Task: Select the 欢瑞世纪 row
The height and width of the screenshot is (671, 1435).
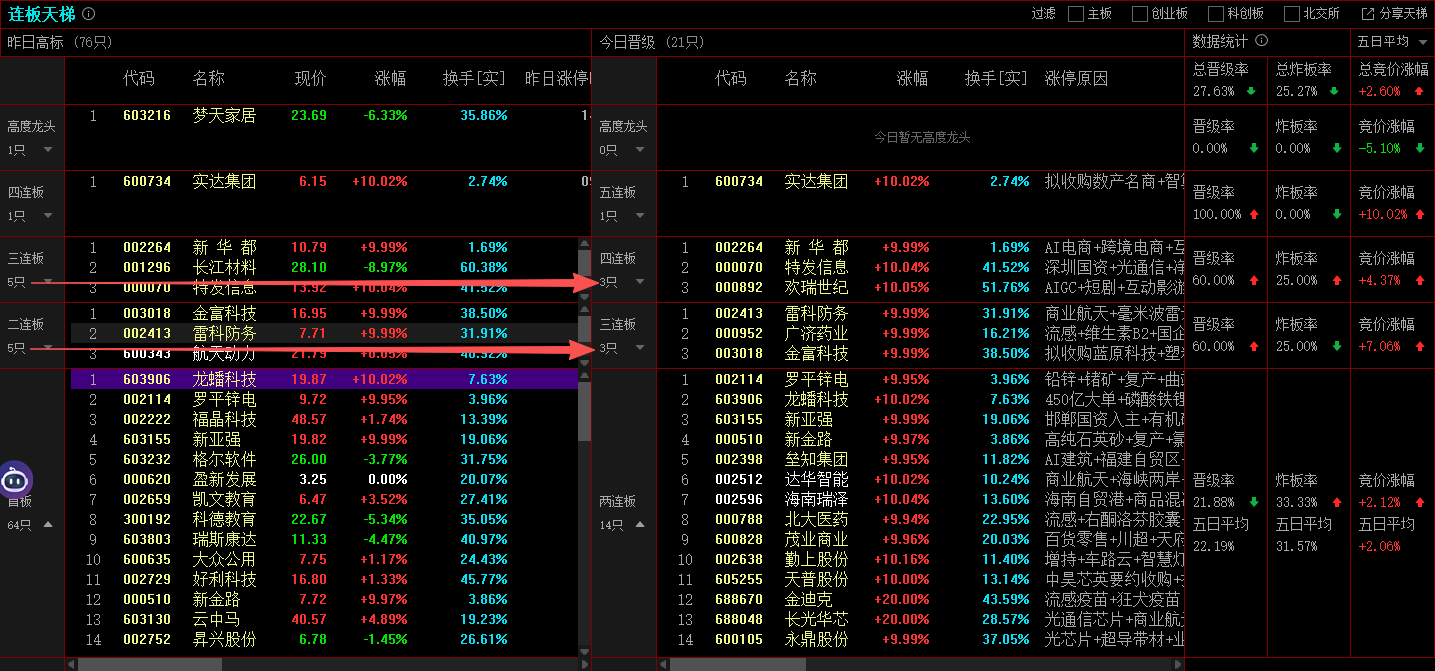Action: (921, 288)
